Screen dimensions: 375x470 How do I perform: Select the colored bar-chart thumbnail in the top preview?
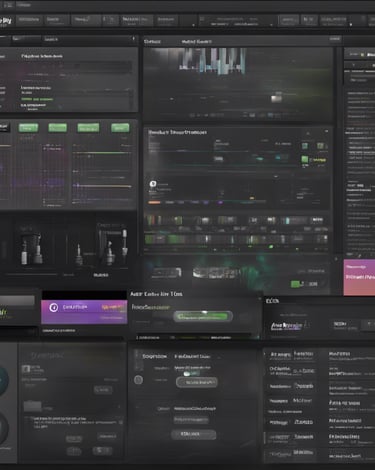coord(212,60)
